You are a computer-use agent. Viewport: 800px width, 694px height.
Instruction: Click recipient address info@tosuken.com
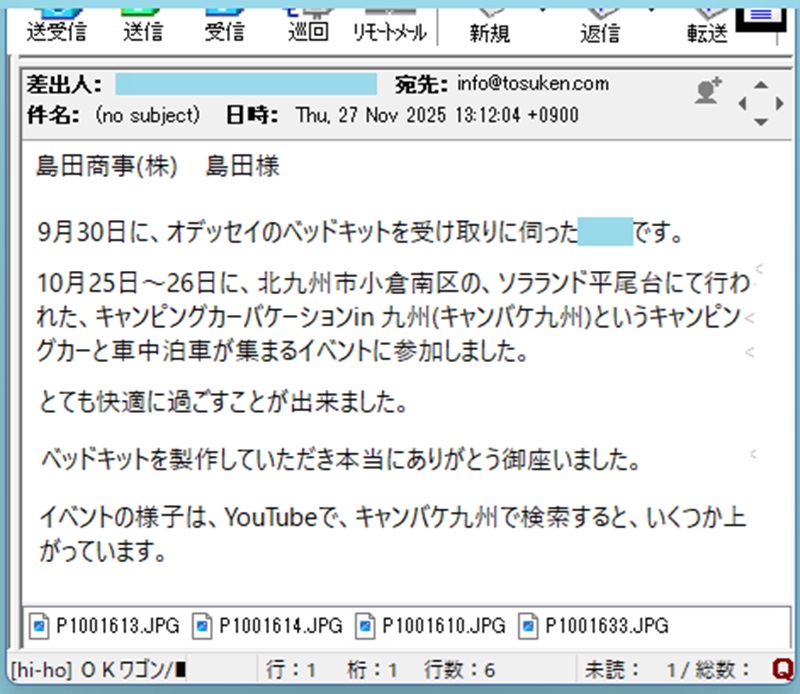(532, 84)
